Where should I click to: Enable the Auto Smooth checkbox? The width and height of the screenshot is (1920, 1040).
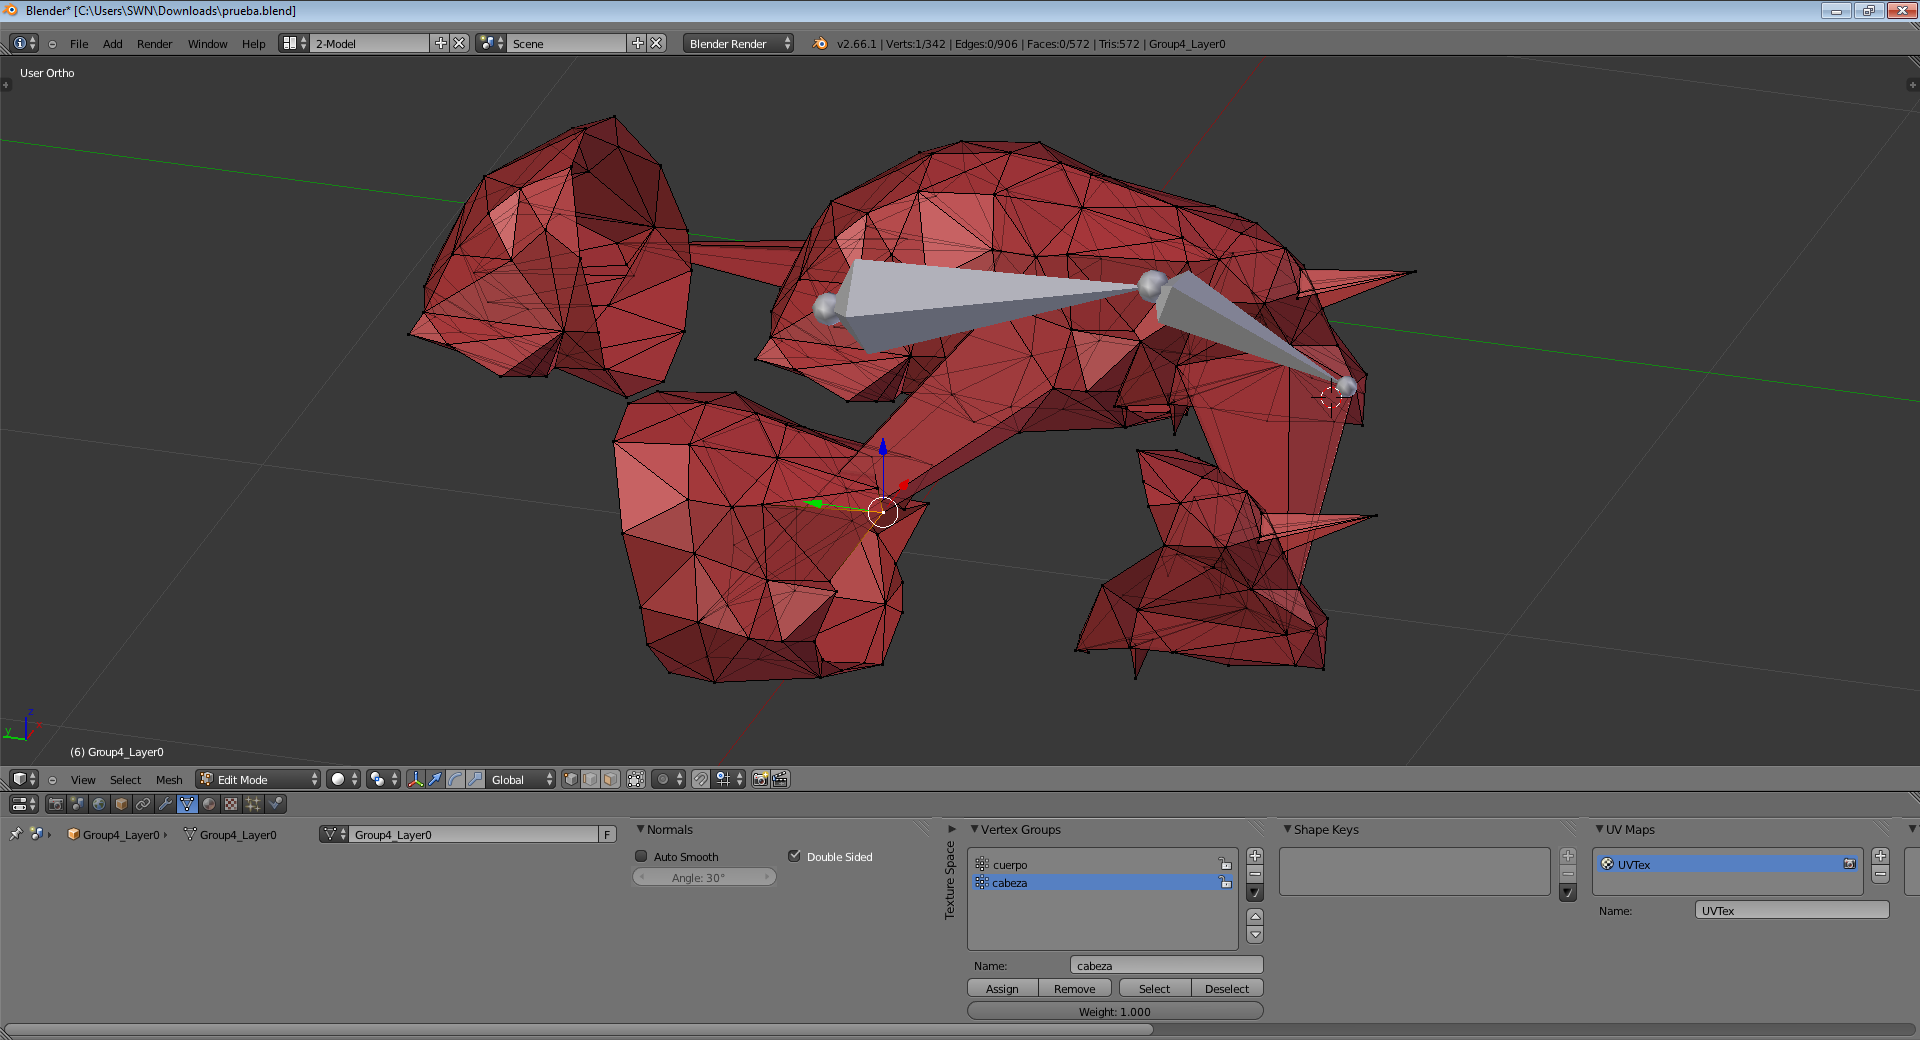(642, 856)
